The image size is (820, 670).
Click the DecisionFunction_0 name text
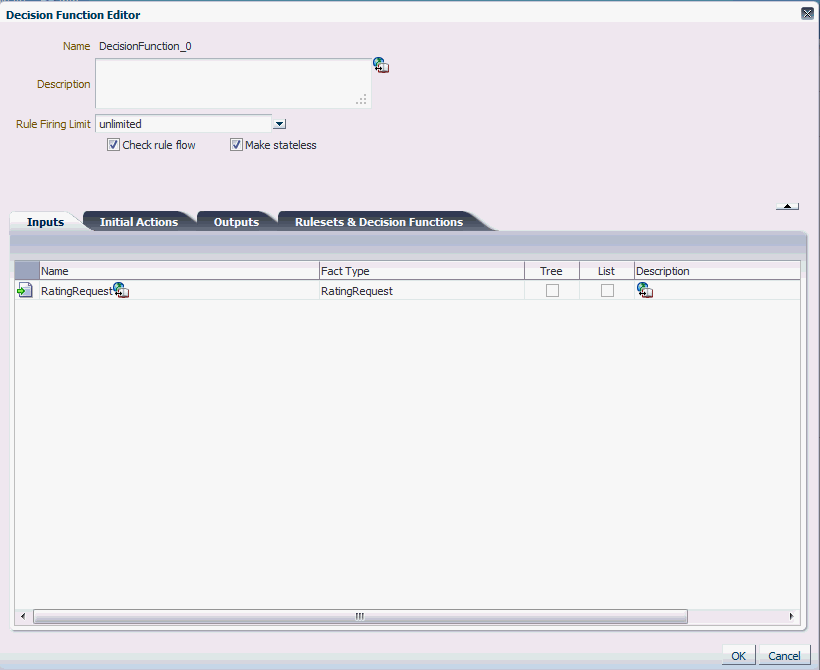pyautogui.click(x=145, y=46)
